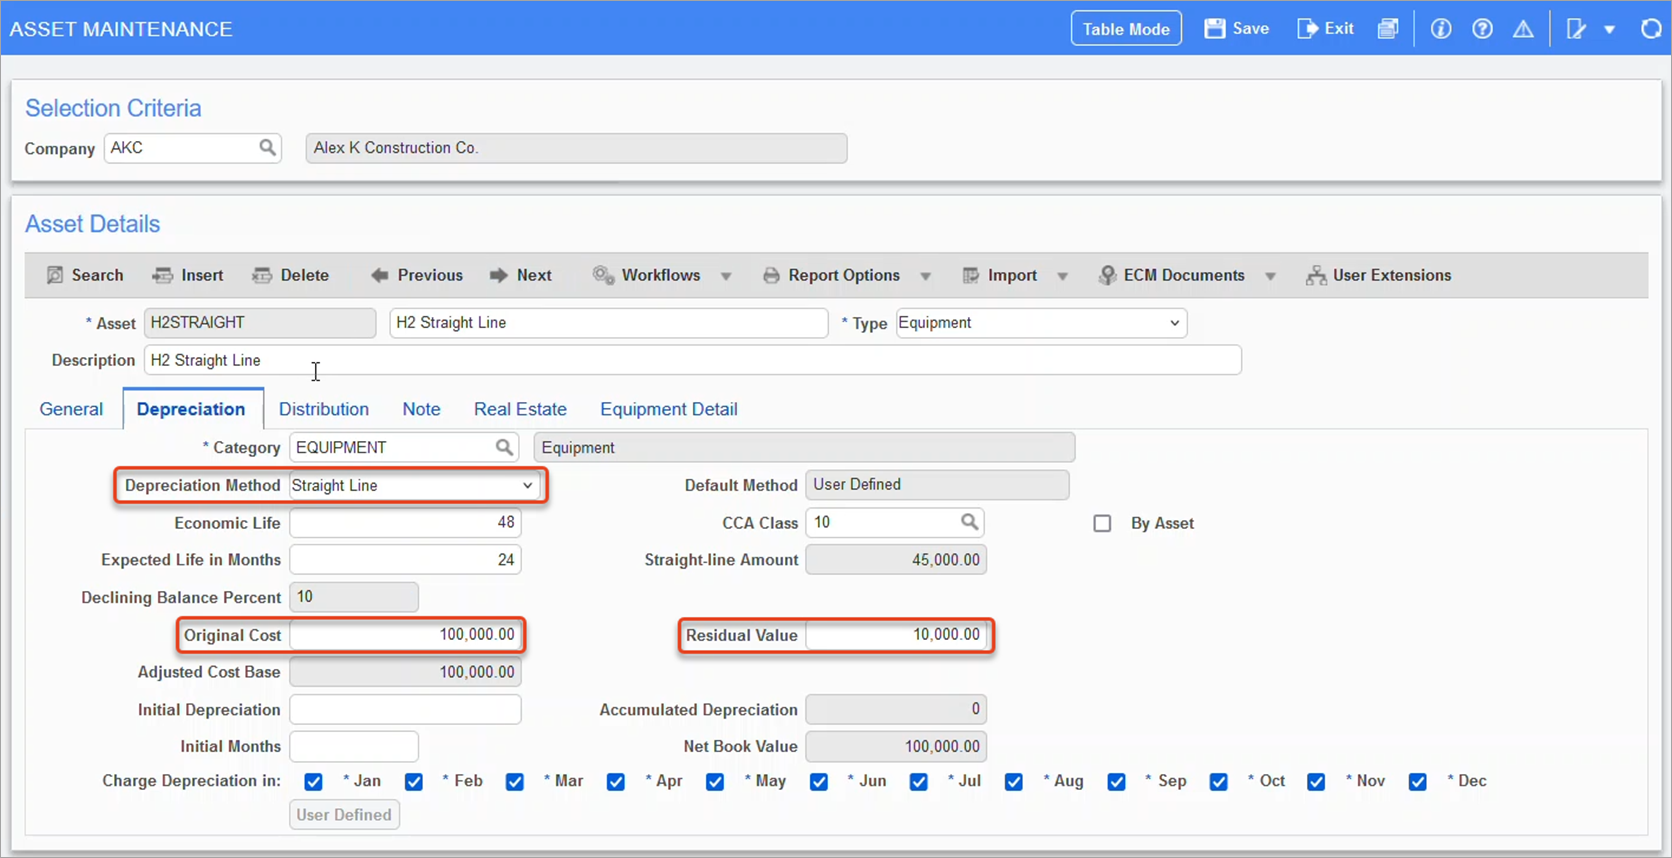Open Depreciation Method dropdown
Screen dimensions: 1672x858
[414, 486]
